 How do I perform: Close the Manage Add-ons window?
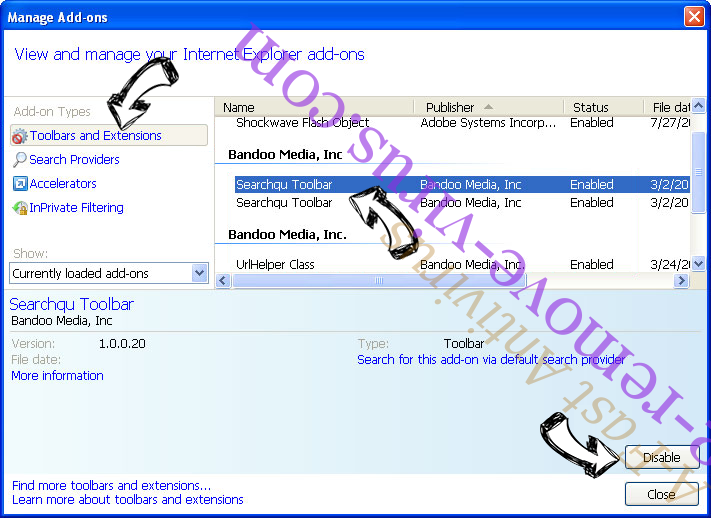(x=694, y=17)
